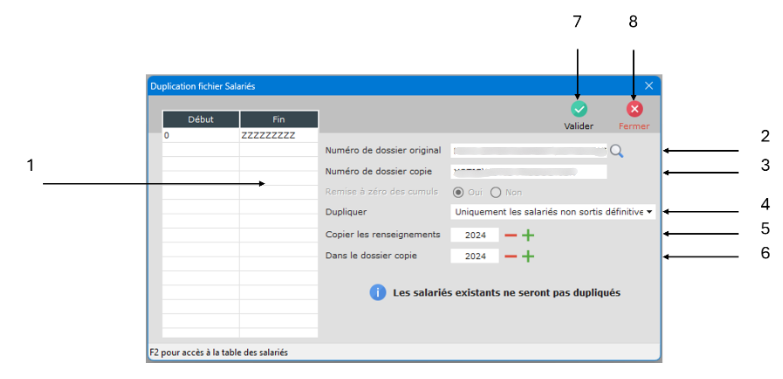Click the Début column header

pyautogui.click(x=201, y=119)
